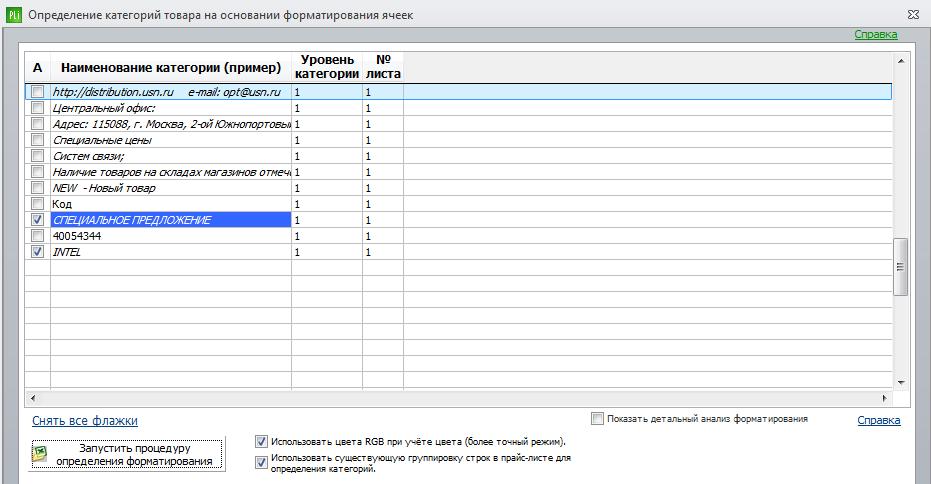Toggle Использовать цвета RGB checkbox
This screenshot has width=931, height=484.
(261, 442)
